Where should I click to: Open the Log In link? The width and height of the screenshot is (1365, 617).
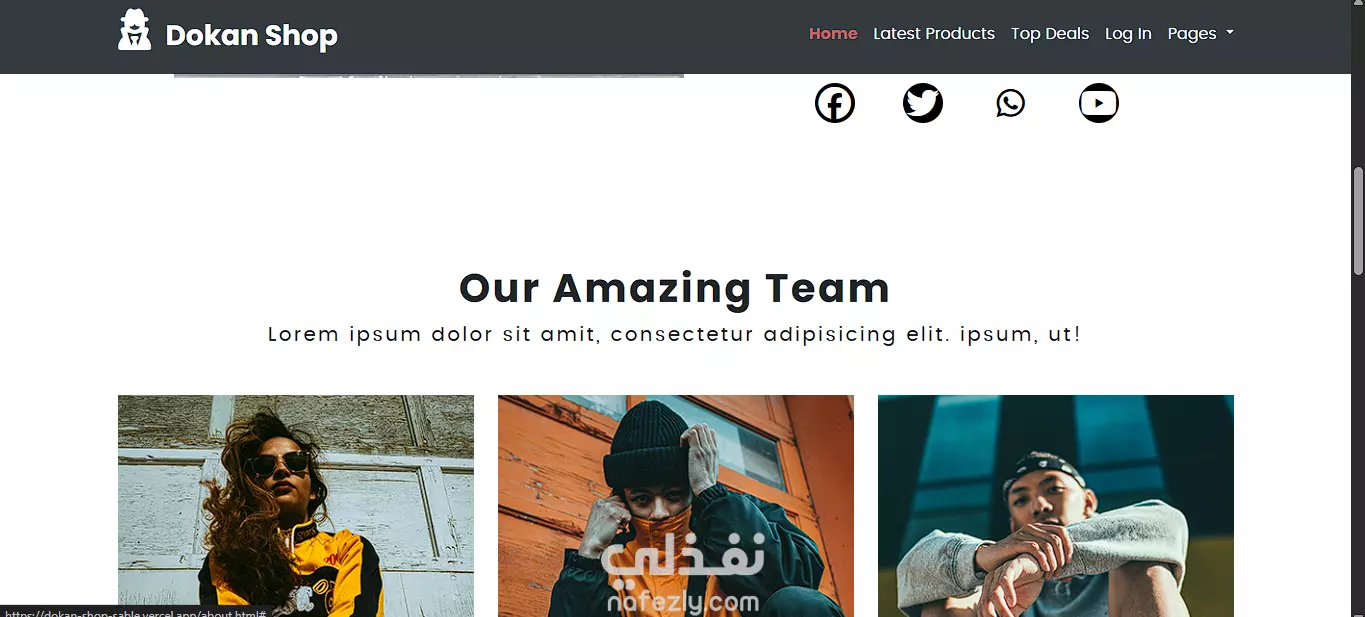point(1128,33)
